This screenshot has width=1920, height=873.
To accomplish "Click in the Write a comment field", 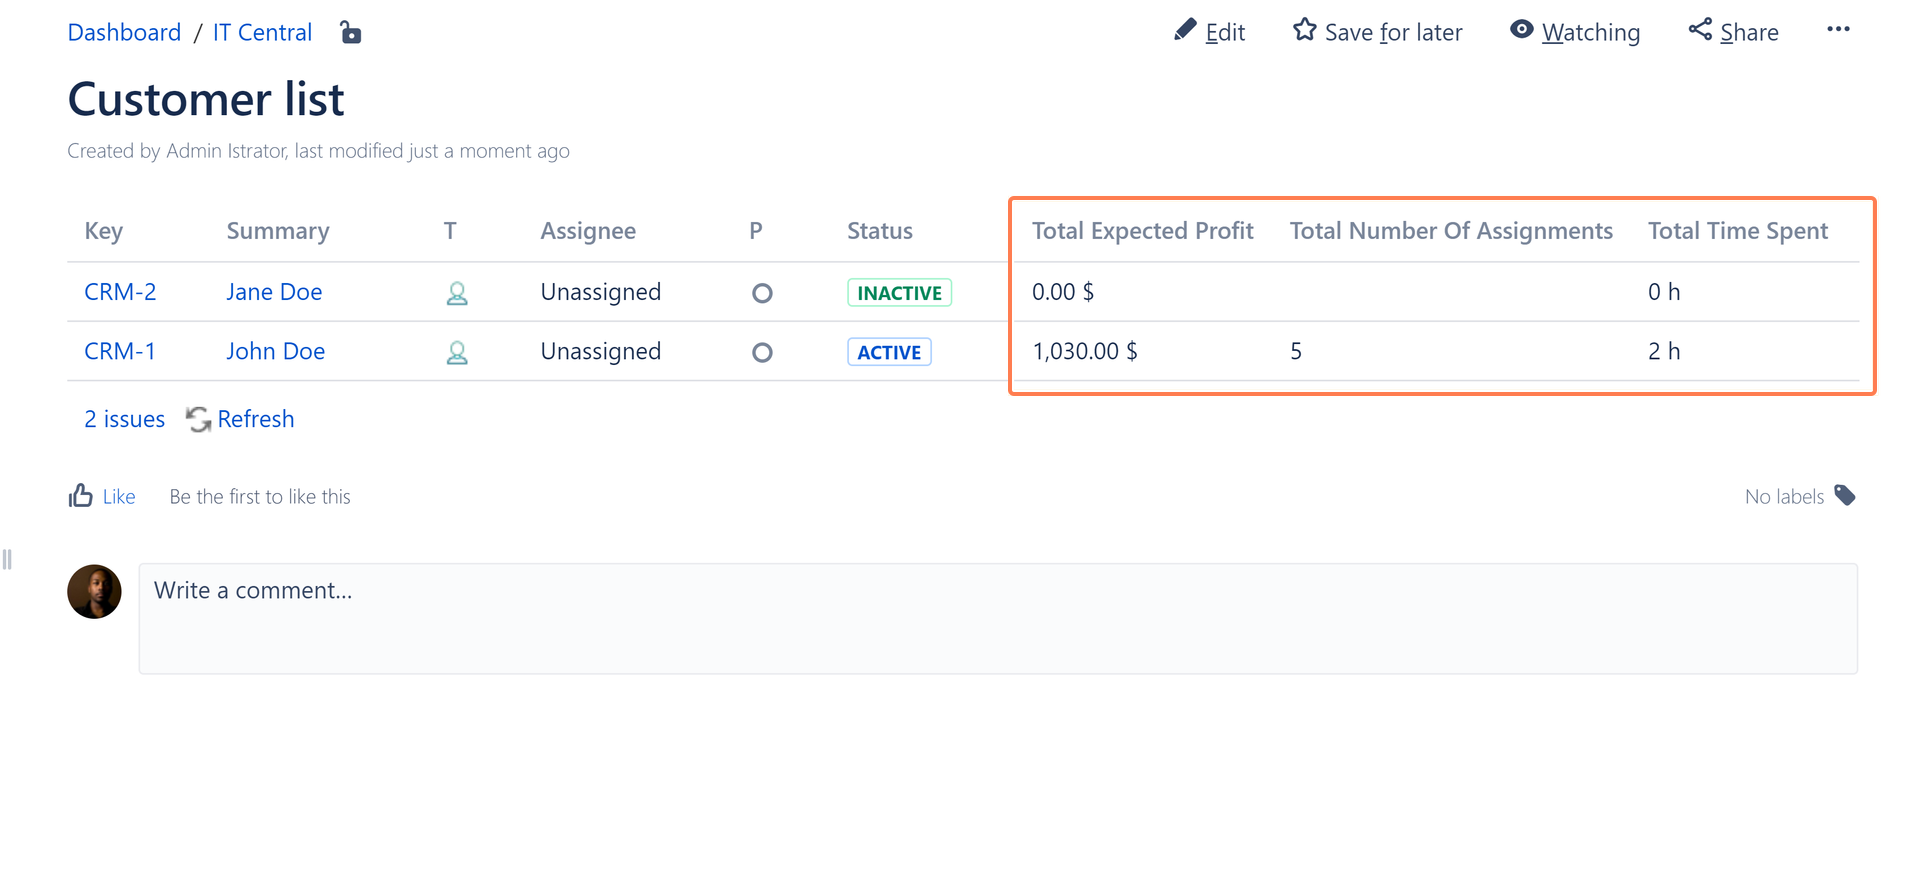I will click(x=997, y=618).
